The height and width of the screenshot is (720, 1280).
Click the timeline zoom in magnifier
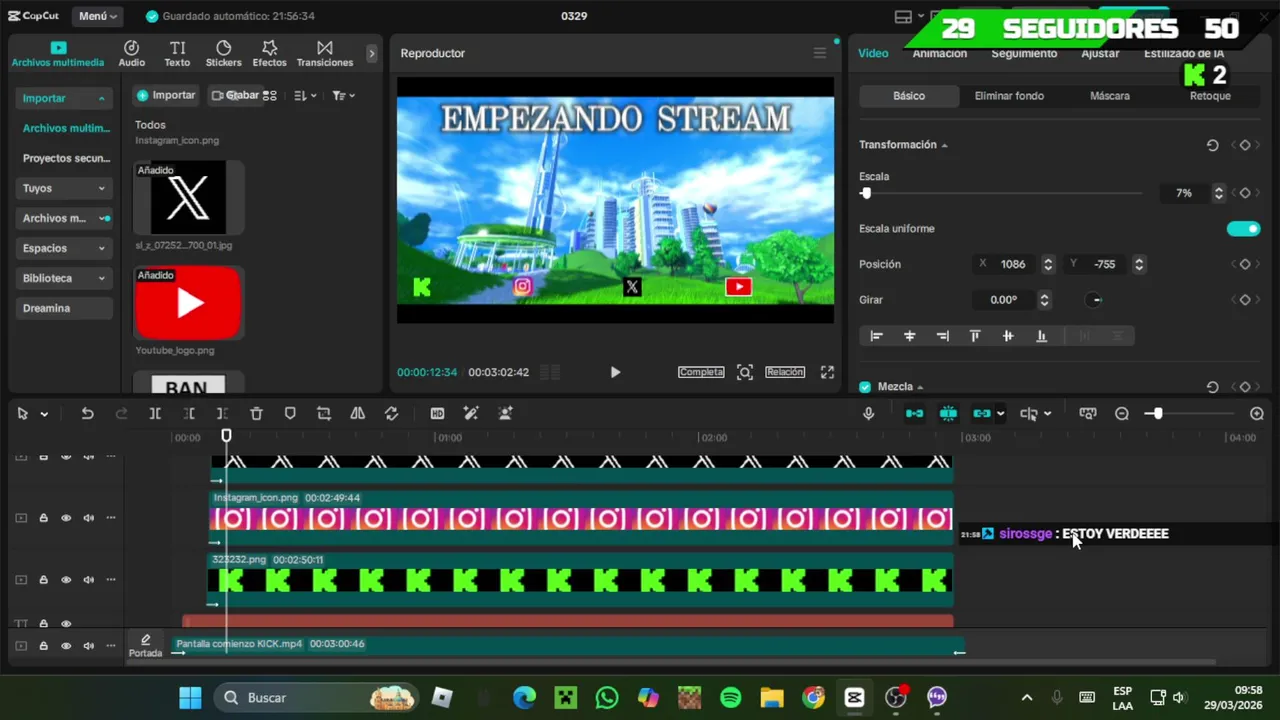[x=1257, y=413]
